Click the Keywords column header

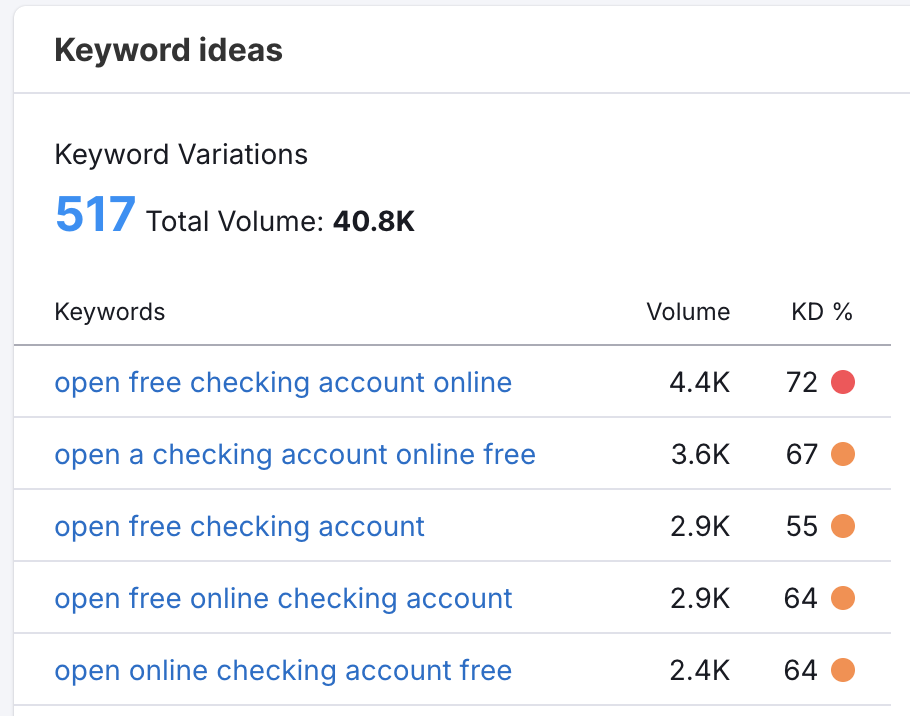point(110,312)
